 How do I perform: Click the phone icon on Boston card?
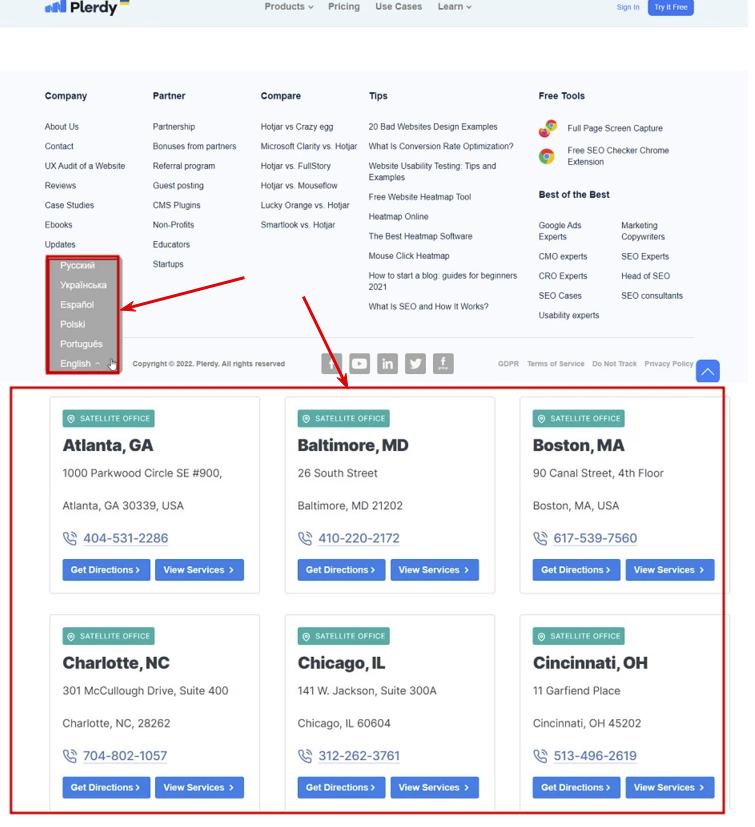coord(540,538)
